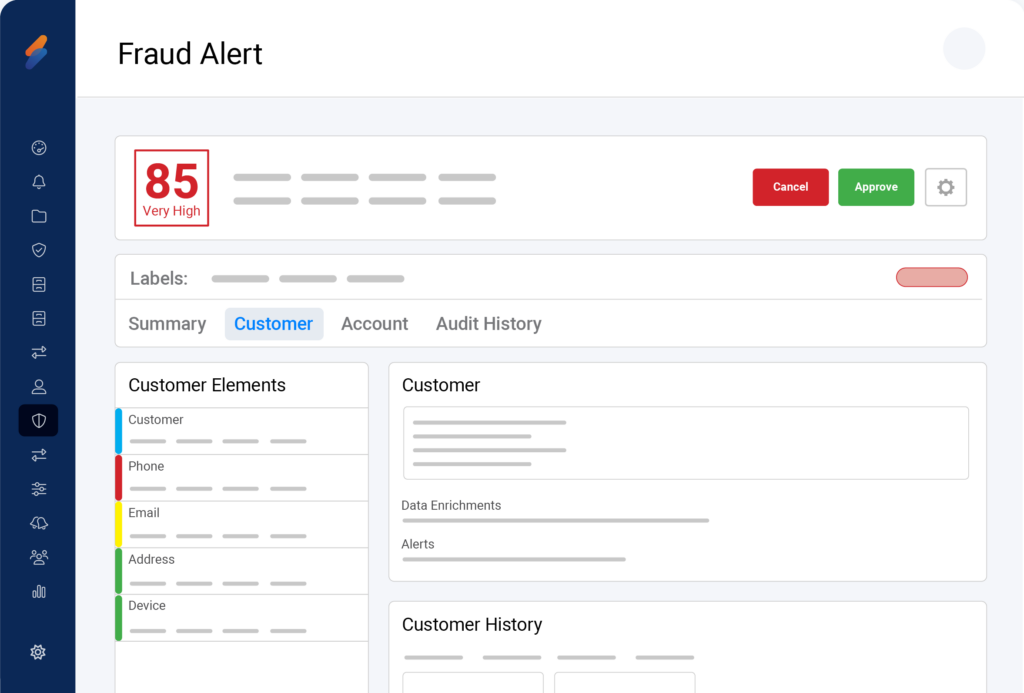Viewport: 1024px width, 693px height.
Task: Click the highlighted half-shield sidebar icon
Action: point(39,421)
